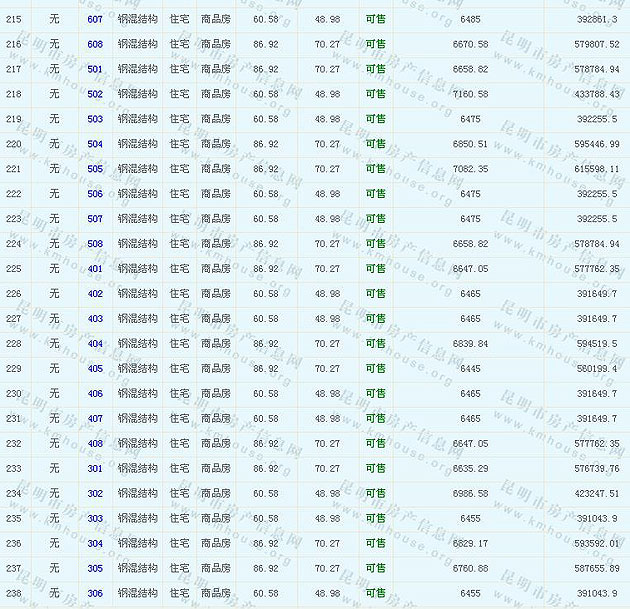The image size is (630, 609).
Task: Open room 508 link
Action: (x=95, y=244)
